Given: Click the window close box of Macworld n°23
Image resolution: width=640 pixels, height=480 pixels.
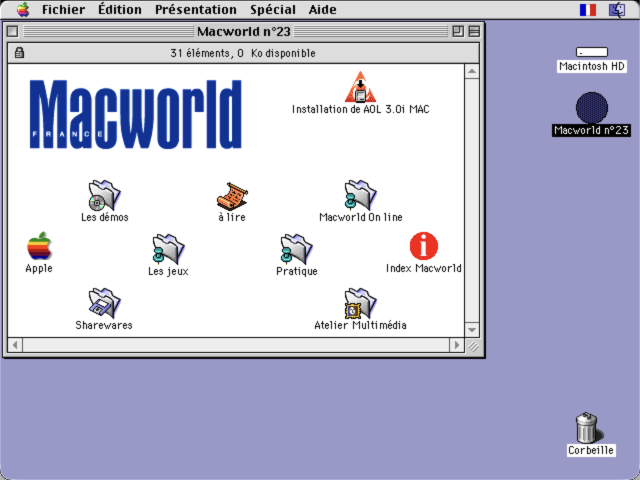Looking at the screenshot, I should 13,31.
